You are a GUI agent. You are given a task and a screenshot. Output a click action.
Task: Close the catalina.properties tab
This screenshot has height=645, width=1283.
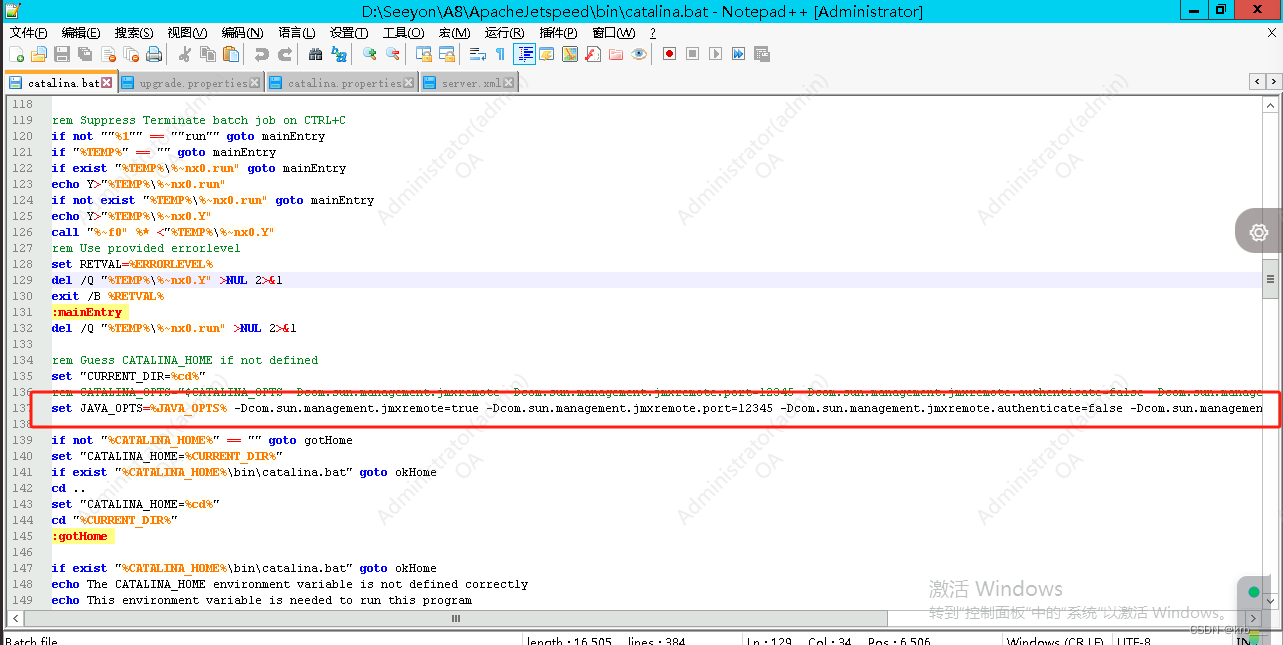pos(408,83)
